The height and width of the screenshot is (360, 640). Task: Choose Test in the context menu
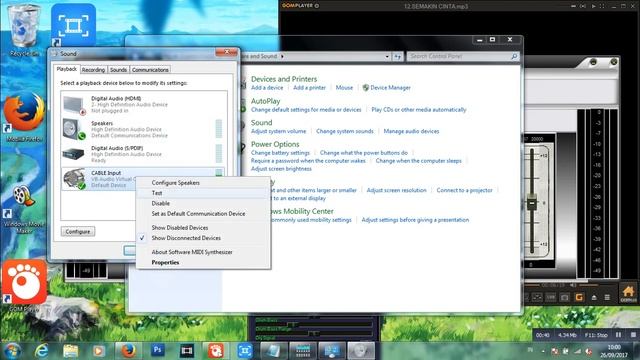(157, 193)
